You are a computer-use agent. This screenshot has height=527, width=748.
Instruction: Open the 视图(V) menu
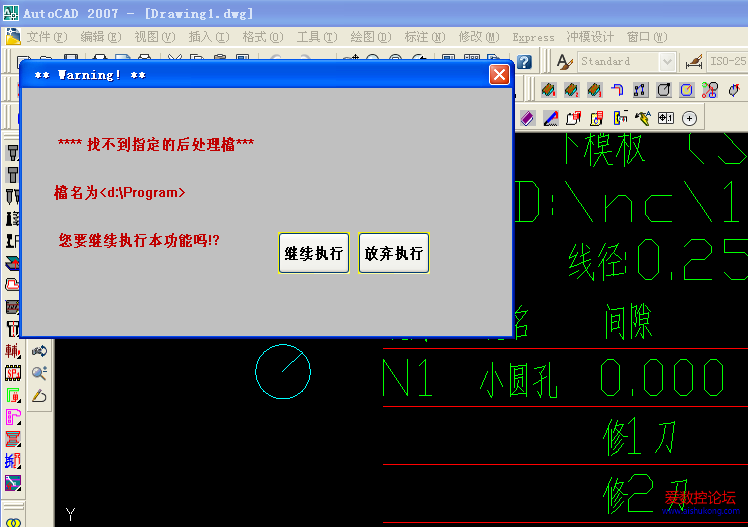point(155,37)
